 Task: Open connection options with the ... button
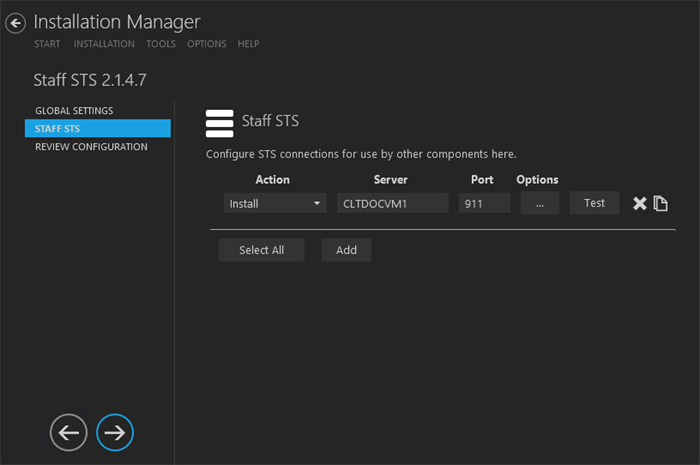[540, 203]
